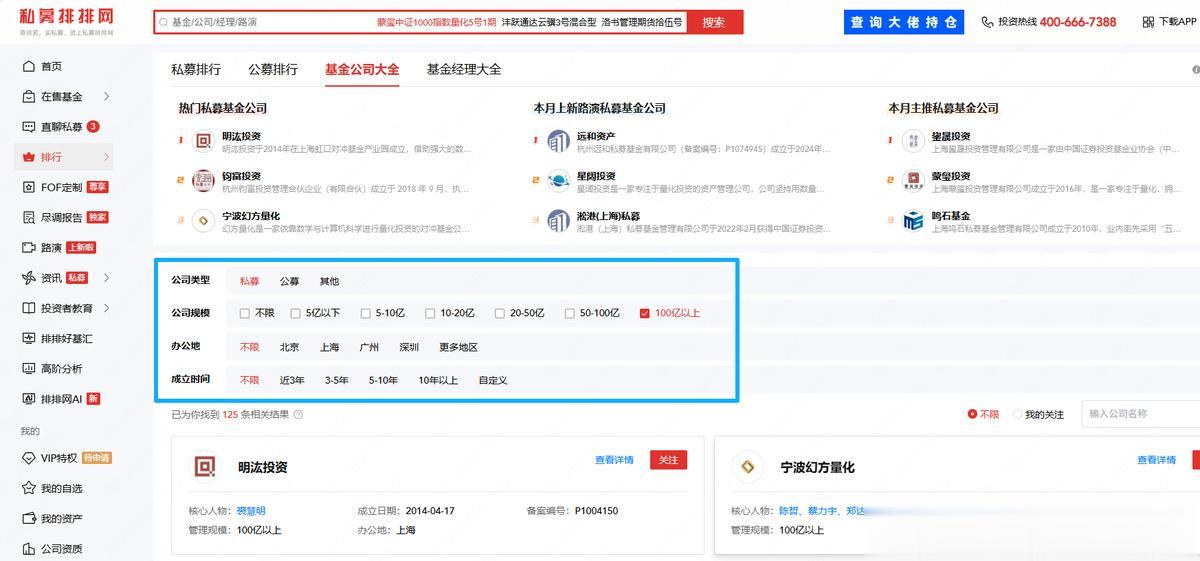Expand the 在售基金 sidebar arrow
The image size is (1200, 561).
pos(106,97)
